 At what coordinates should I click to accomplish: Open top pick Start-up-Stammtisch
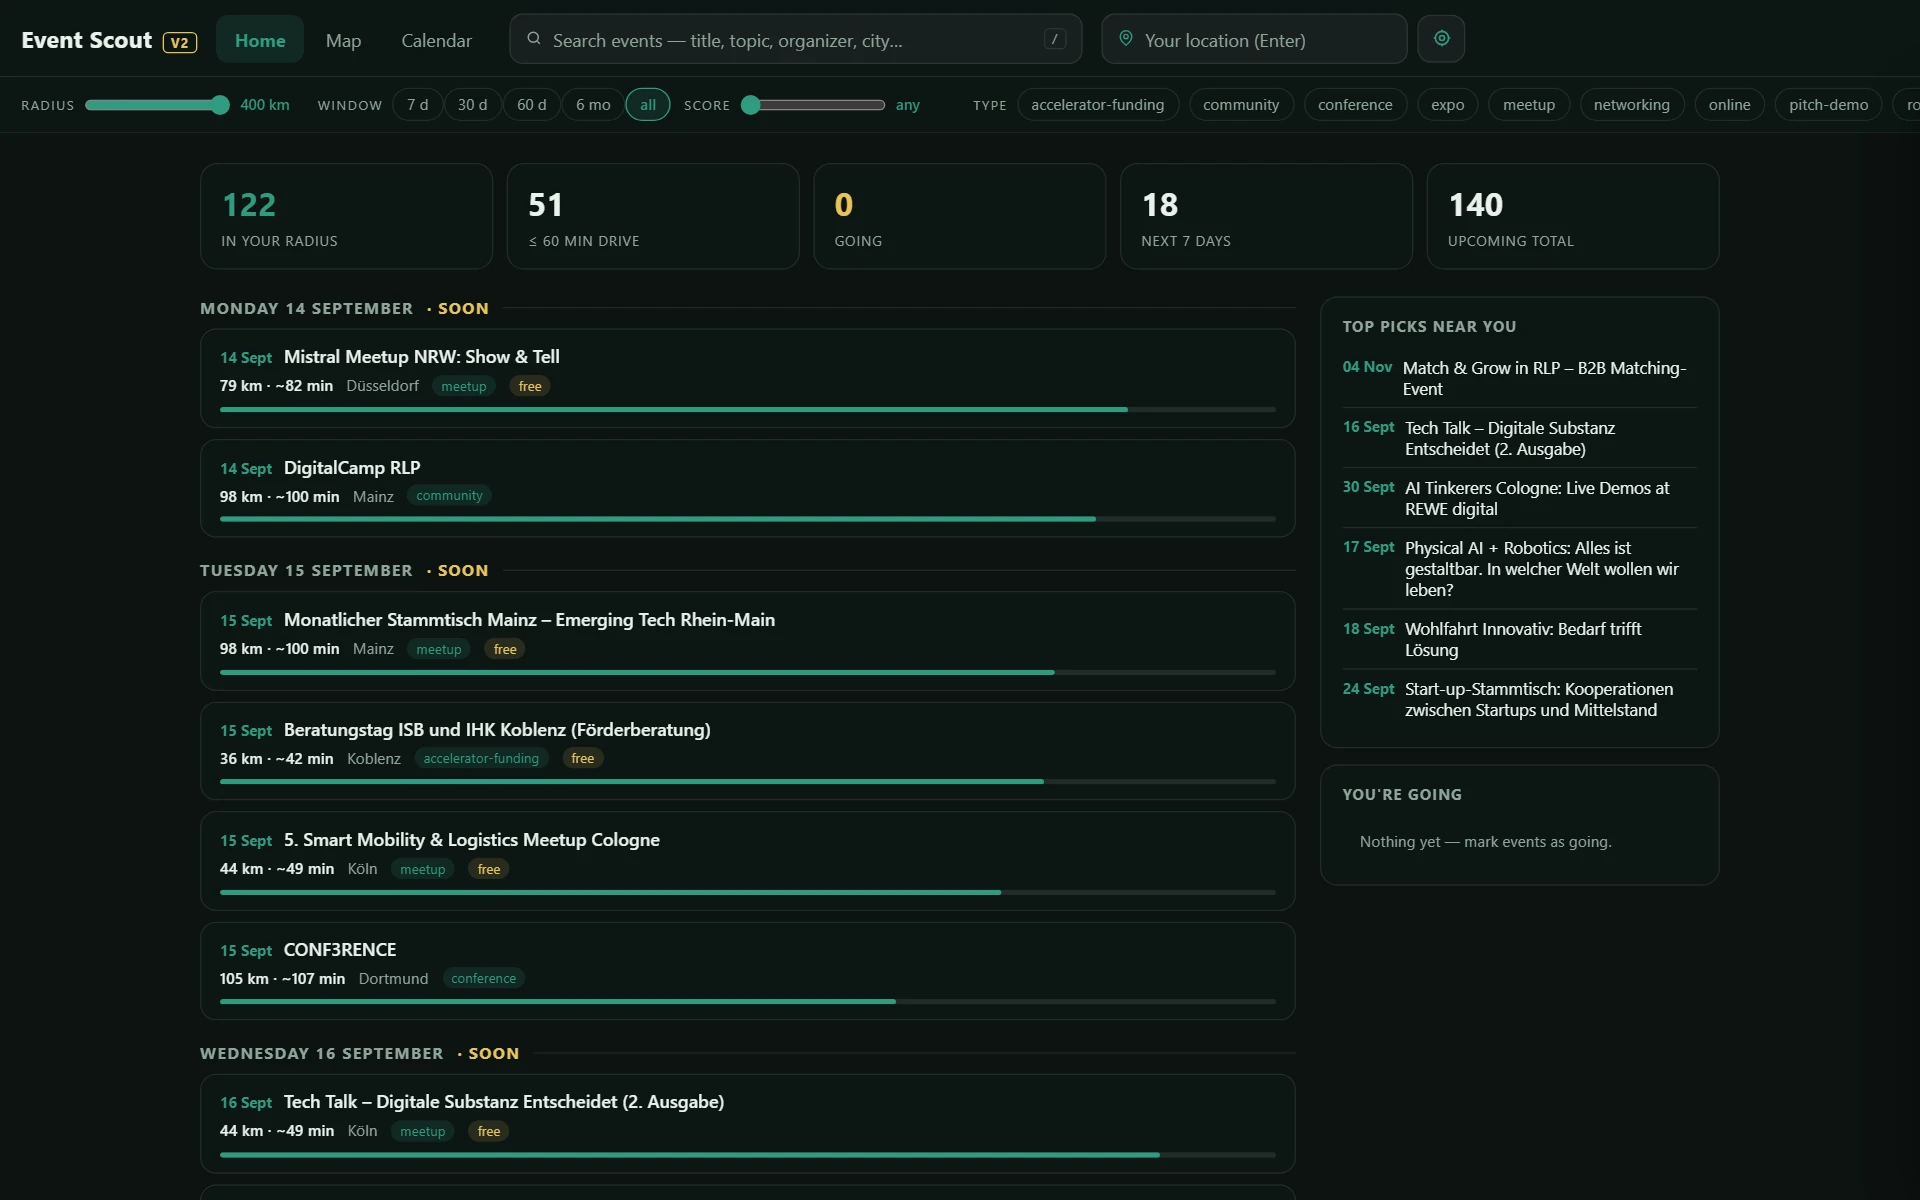pos(1519,699)
